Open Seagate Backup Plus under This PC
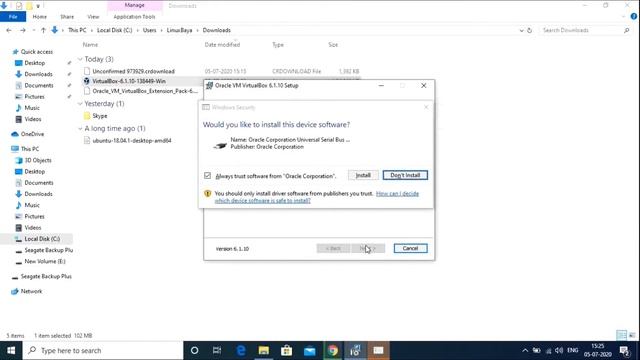Viewport: 640px width, 360px height. coord(49,250)
